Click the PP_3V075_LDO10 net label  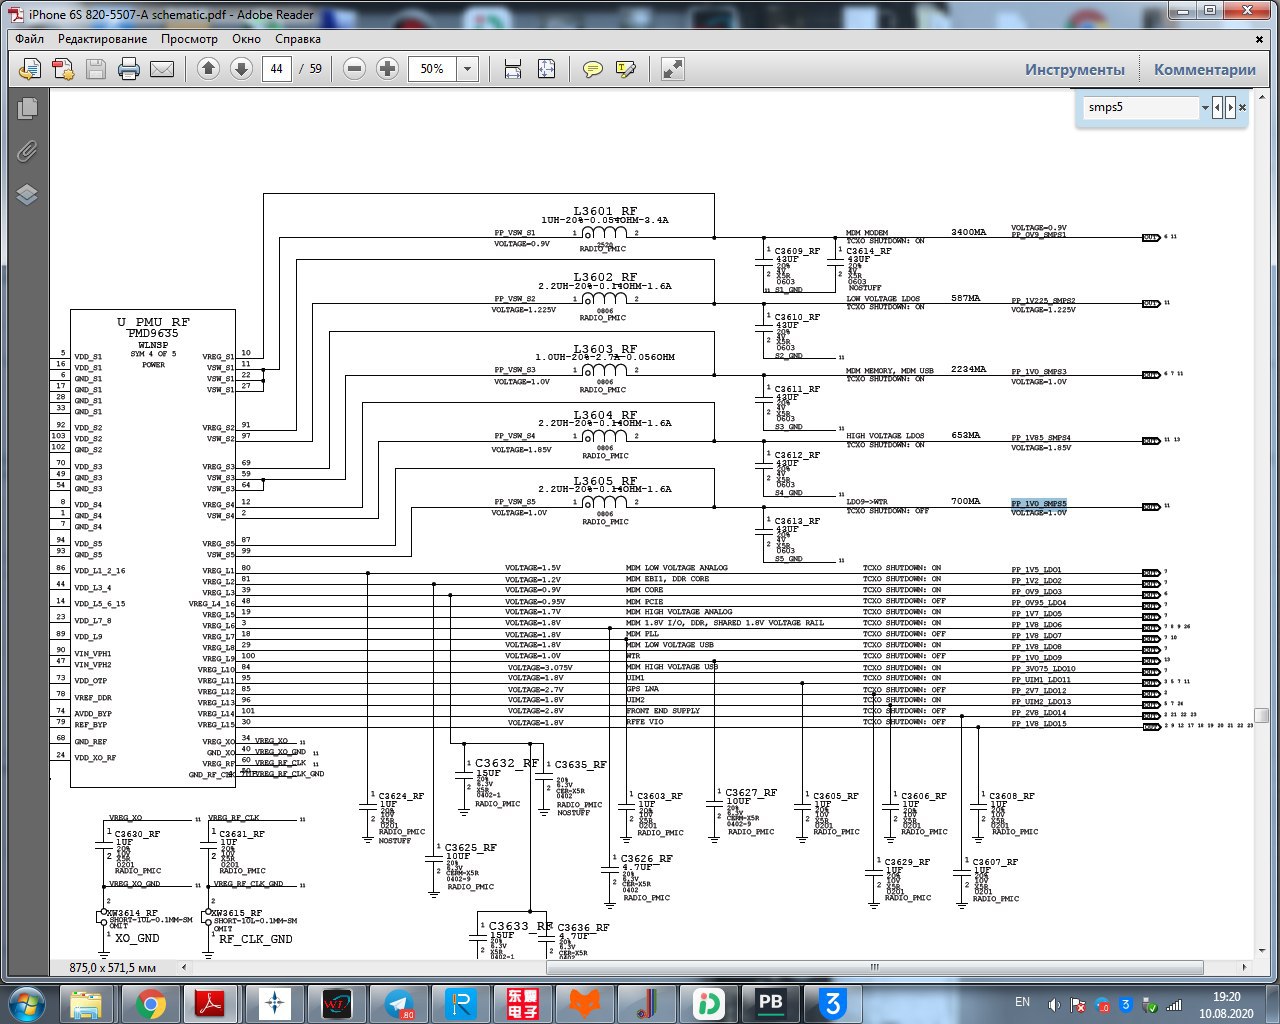coord(1044,669)
